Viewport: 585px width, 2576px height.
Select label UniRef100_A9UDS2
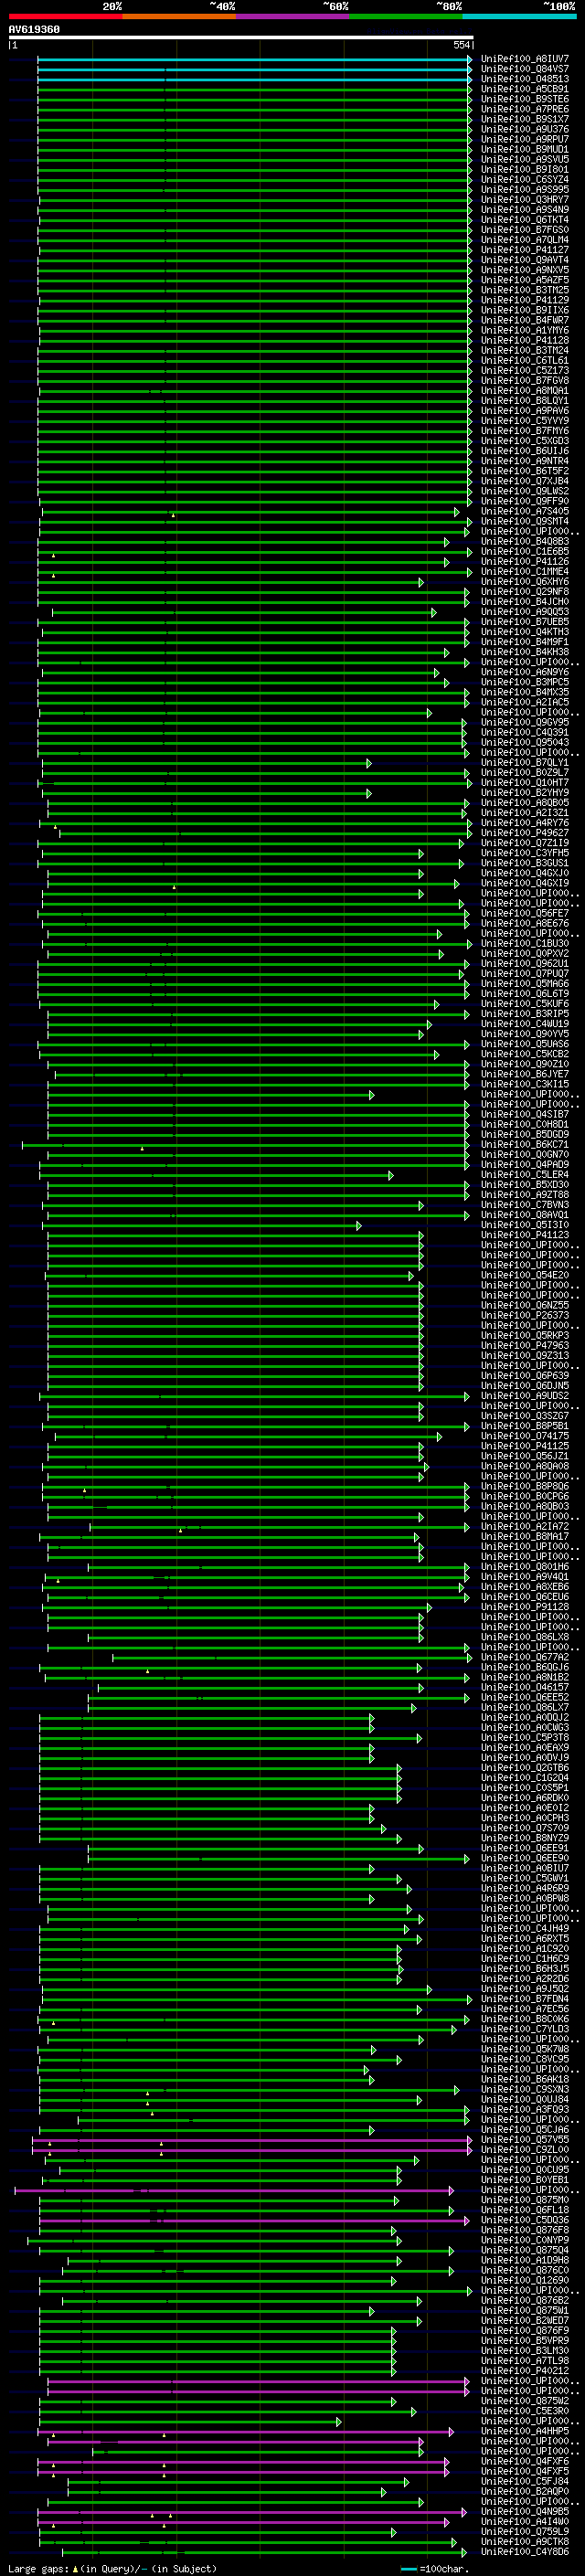click(x=524, y=1395)
